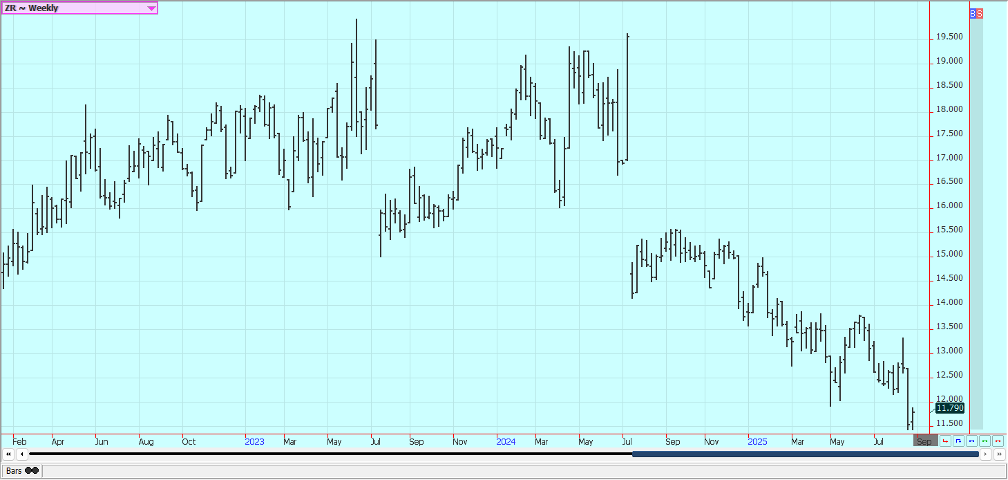Click the 2023 year label on time axis
The height and width of the screenshot is (480, 1008).
[x=255, y=442]
